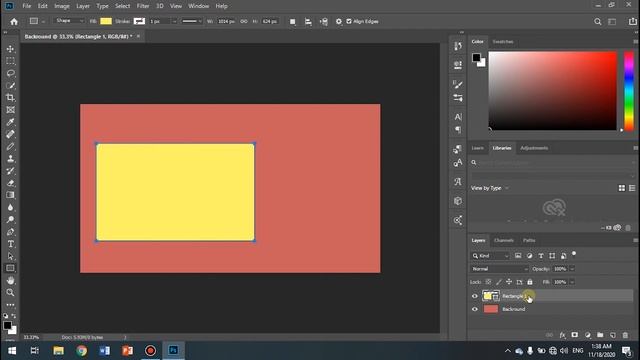Open the stroke width dropdown

[x=174, y=21]
